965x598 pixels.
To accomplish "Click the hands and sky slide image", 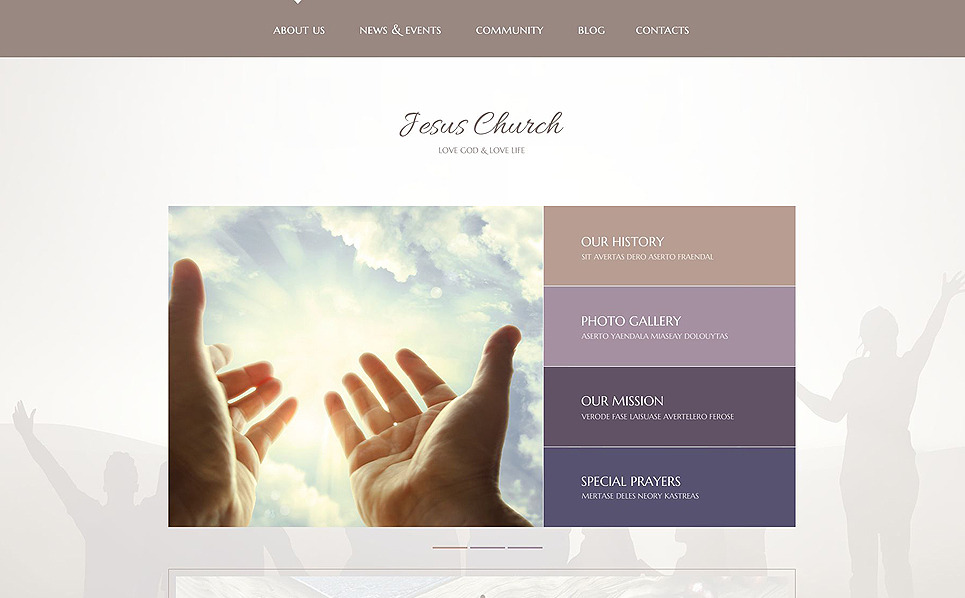I will coord(356,366).
